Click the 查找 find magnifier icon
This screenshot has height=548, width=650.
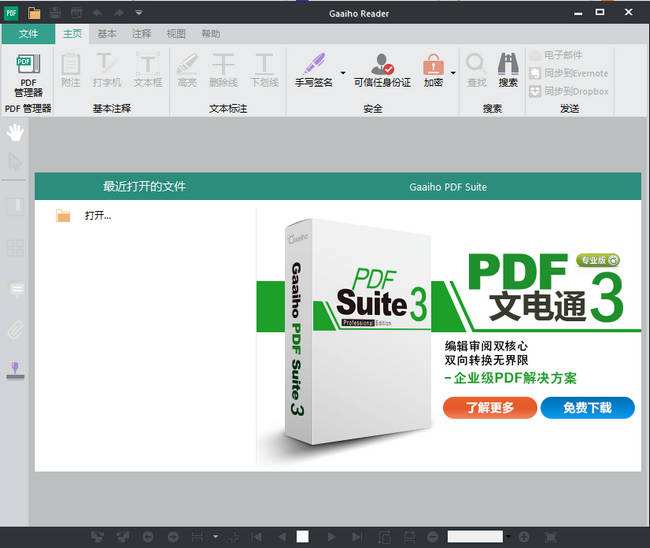[x=476, y=63]
